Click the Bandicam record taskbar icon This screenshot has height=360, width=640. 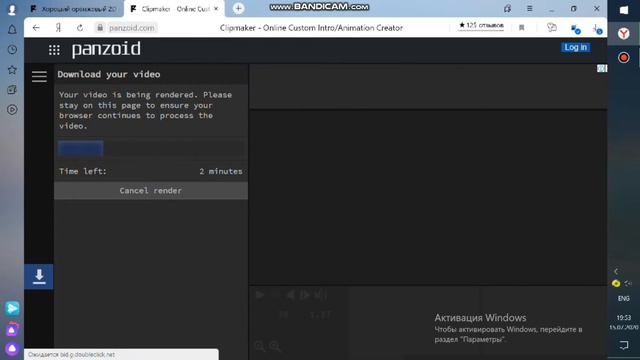coord(624,58)
